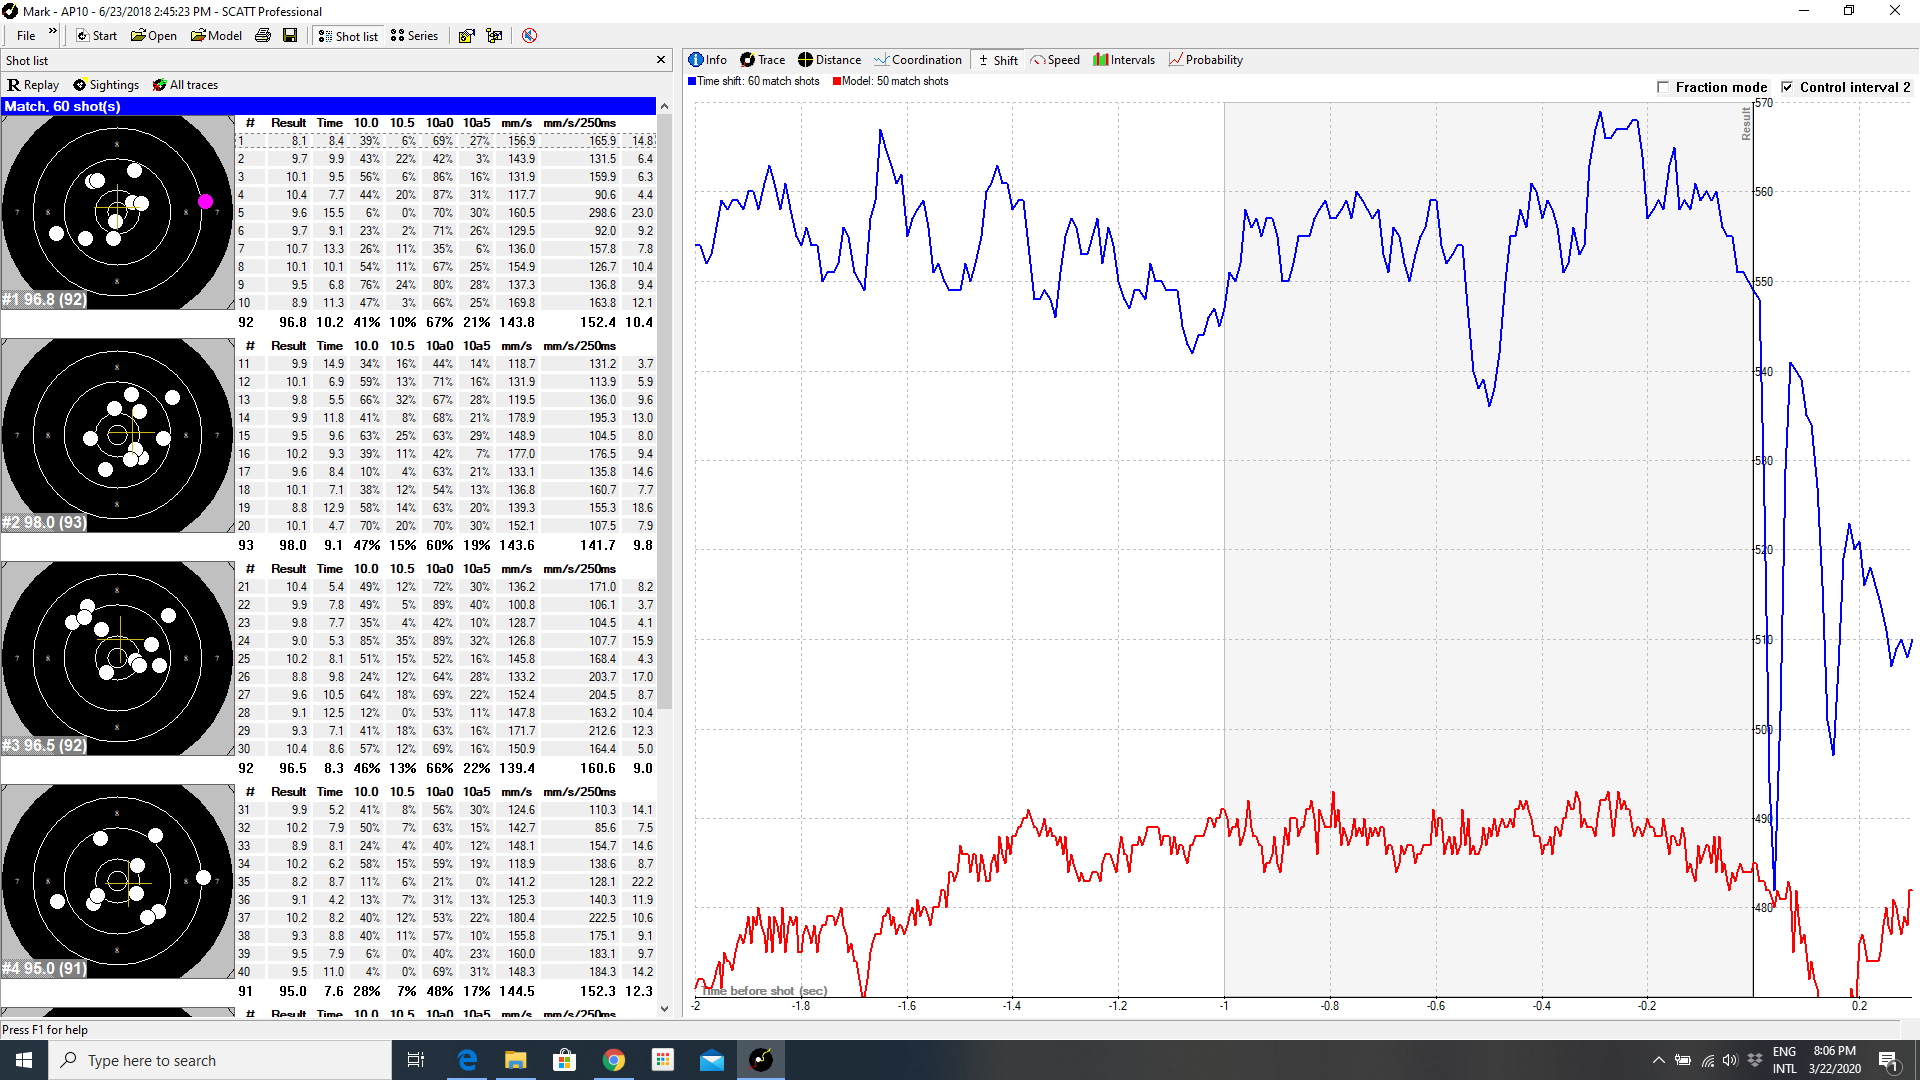Switch to the Series view
1920x1080 pixels.
pyautogui.click(x=415, y=36)
